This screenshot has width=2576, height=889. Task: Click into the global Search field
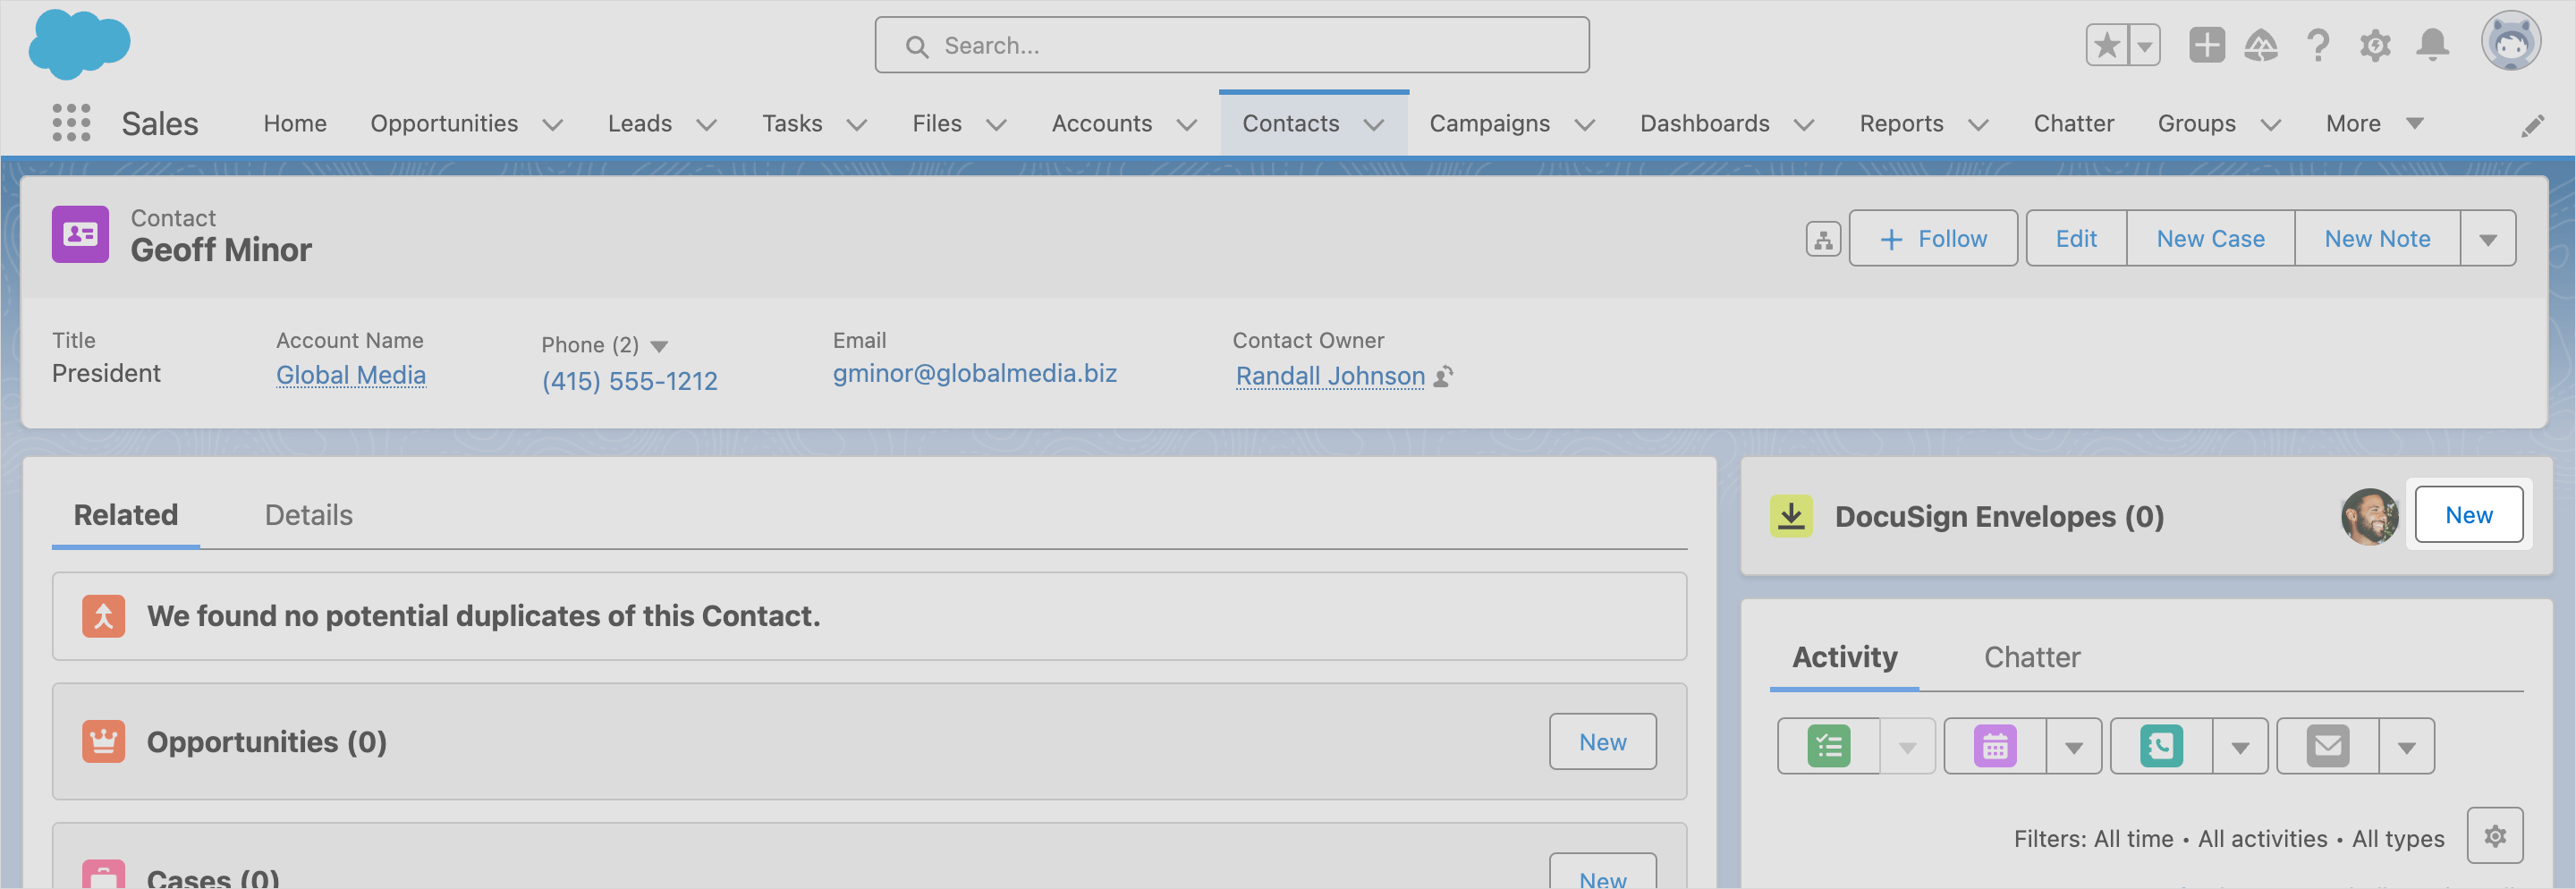point(1231,46)
